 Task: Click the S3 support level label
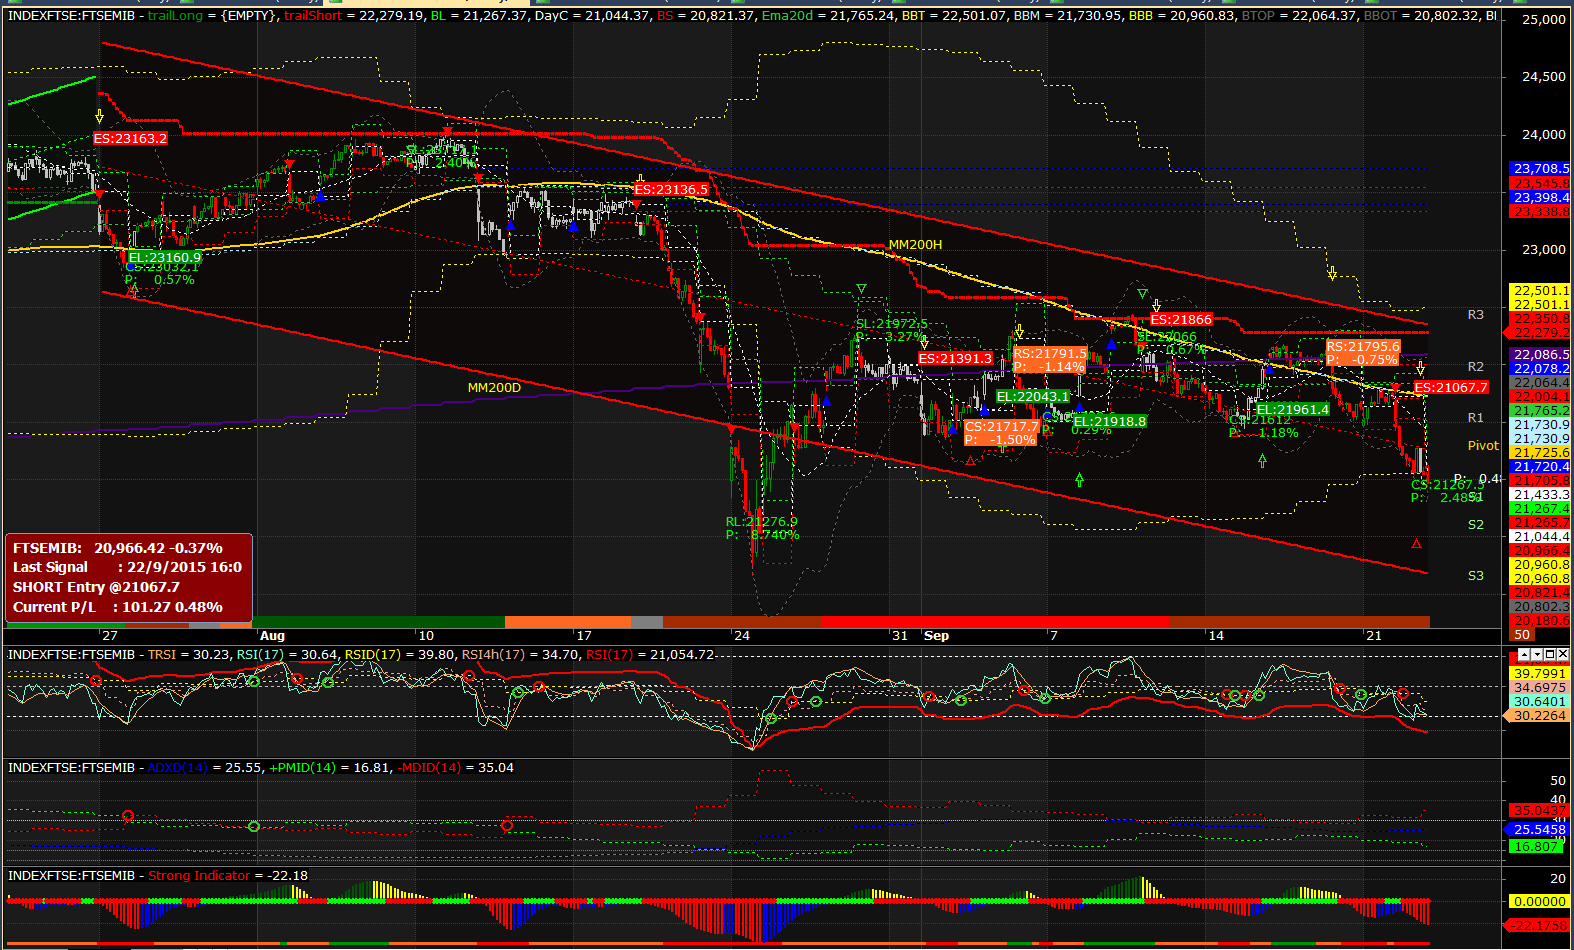tap(1476, 576)
